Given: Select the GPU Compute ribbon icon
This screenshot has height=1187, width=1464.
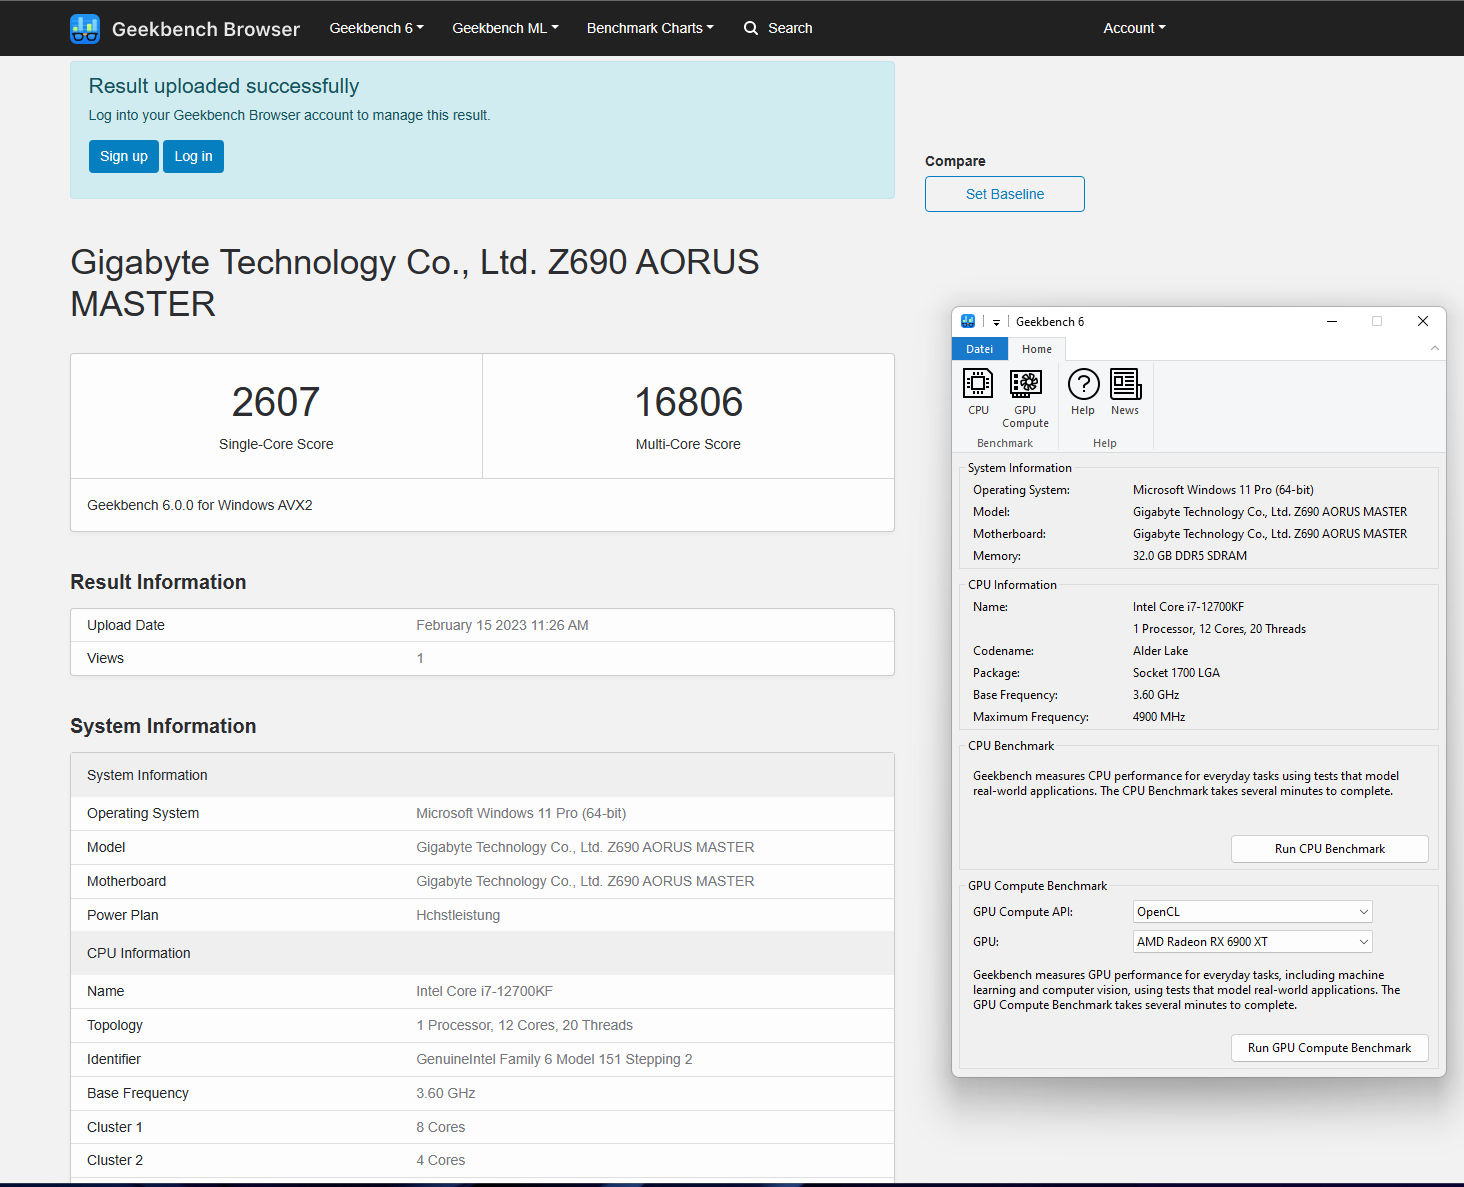Looking at the screenshot, I should (1025, 398).
